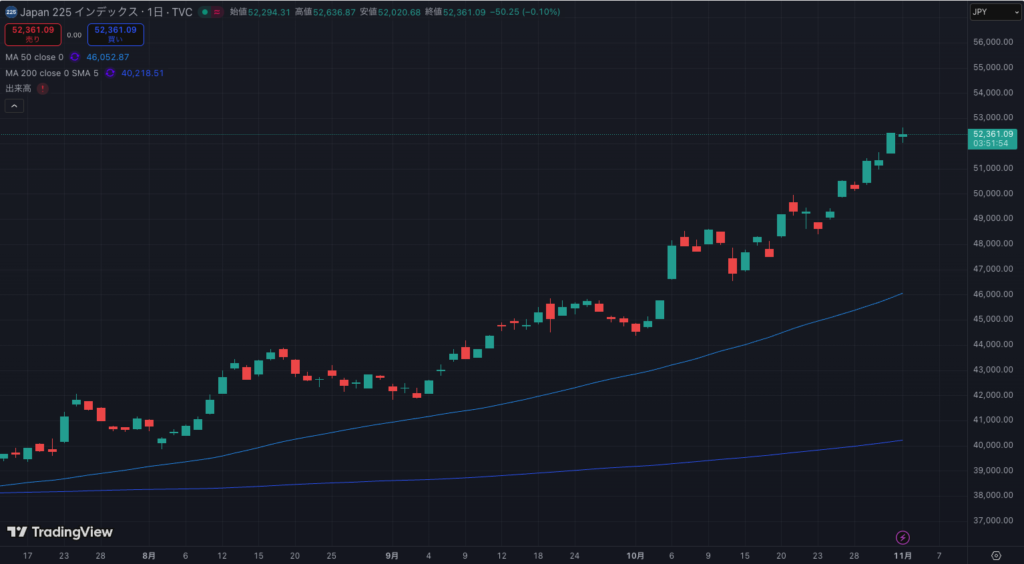1024x564 pixels.
Task: Click the Japan 225 symbol logo icon
Action: pos(11,12)
